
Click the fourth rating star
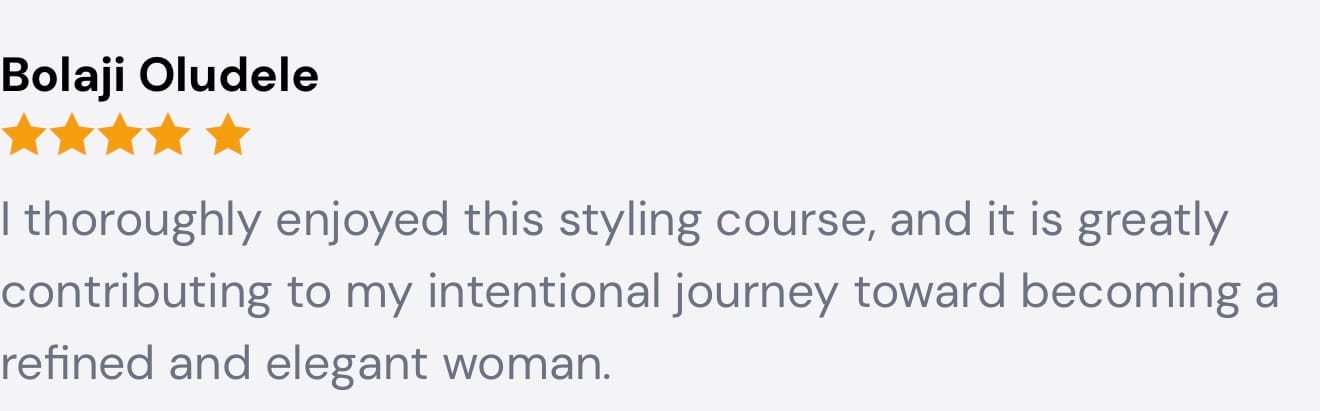(x=167, y=135)
